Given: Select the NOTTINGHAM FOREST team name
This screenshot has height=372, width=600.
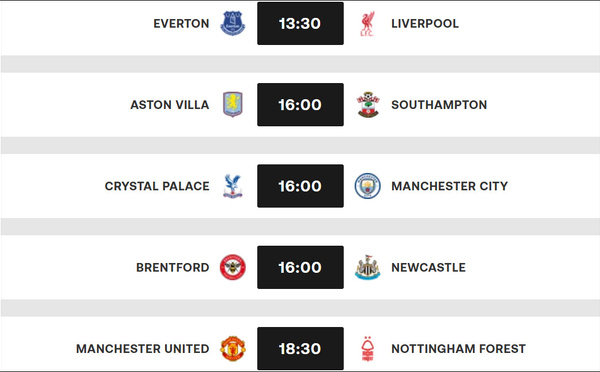Looking at the screenshot, I should [x=458, y=349].
